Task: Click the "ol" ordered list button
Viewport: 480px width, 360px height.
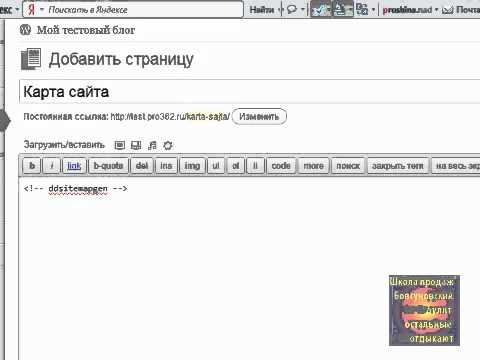Action: 236,166
